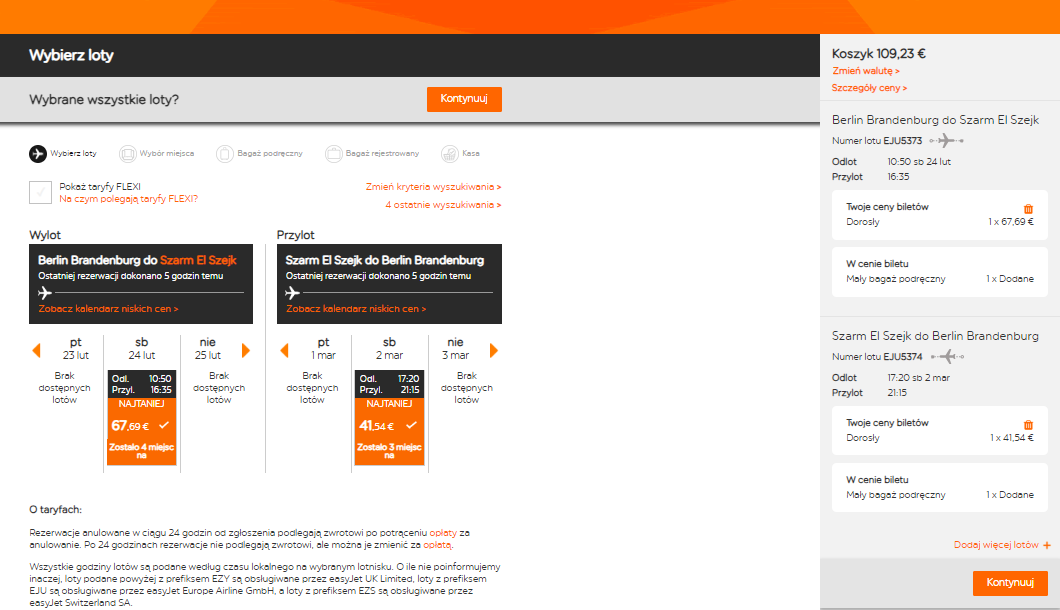Click the orange Kontynuuj button in header bar
Image resolution: width=1060 pixels, height=610 pixels.
[x=464, y=99]
